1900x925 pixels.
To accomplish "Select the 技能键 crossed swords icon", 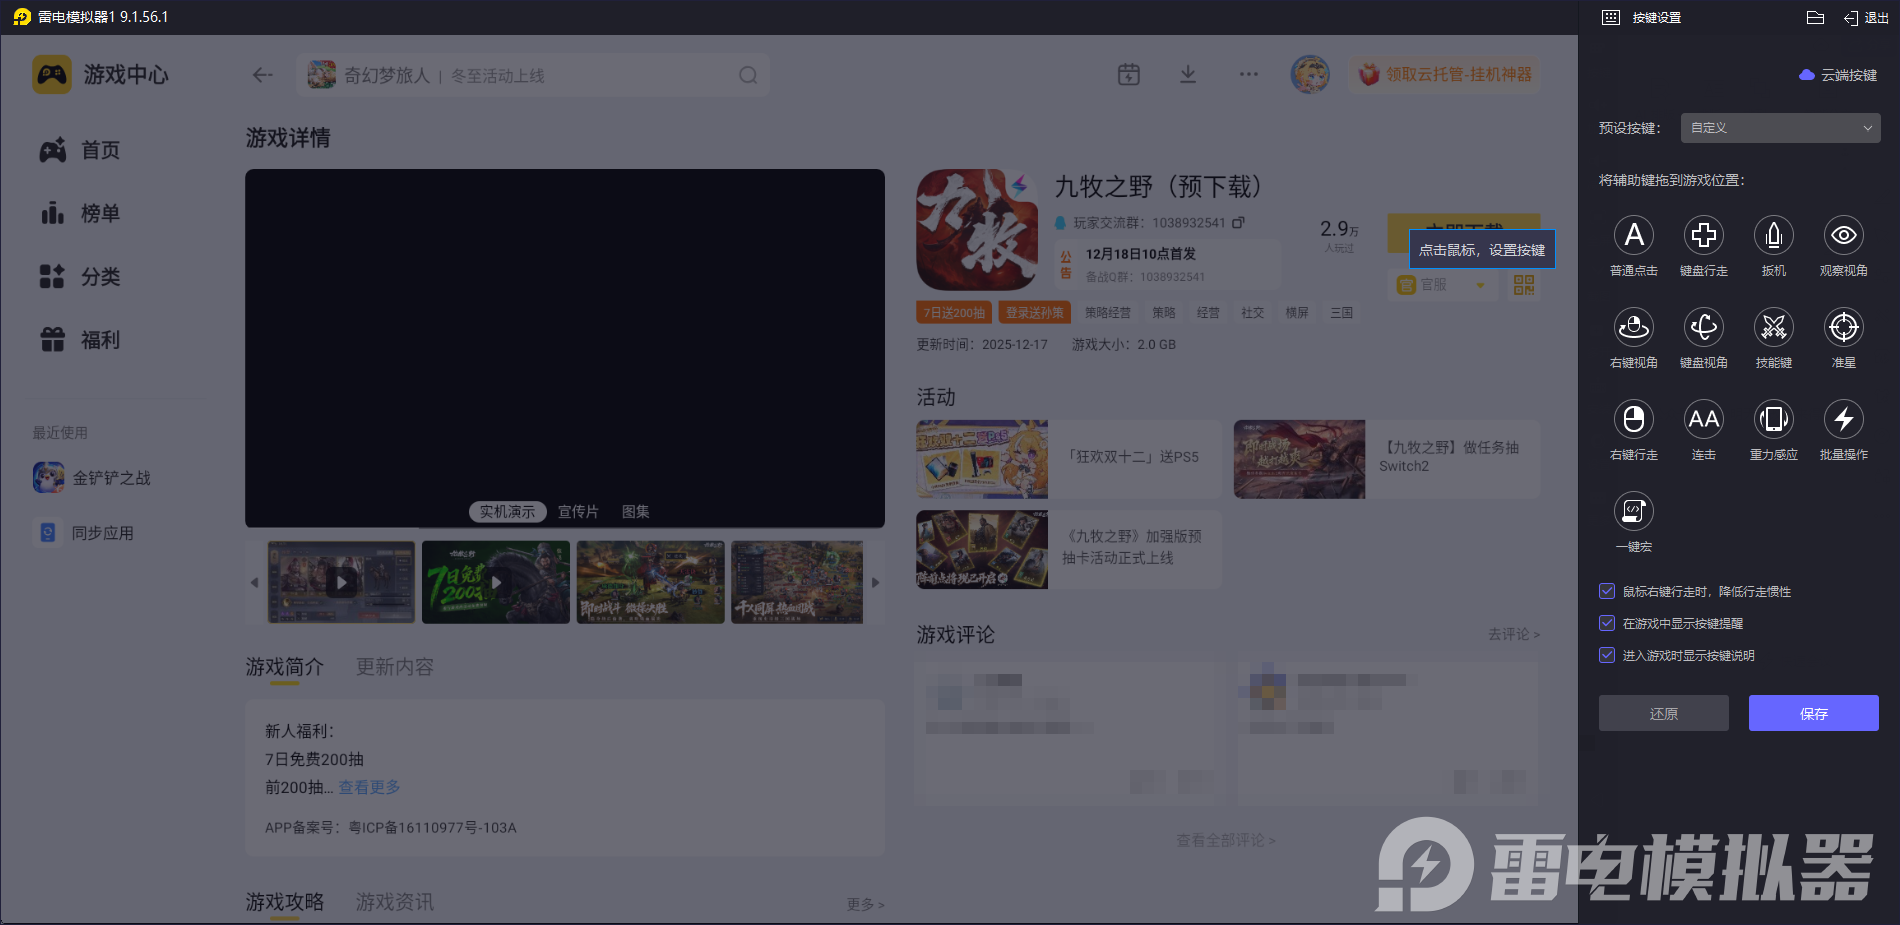I will point(1774,327).
